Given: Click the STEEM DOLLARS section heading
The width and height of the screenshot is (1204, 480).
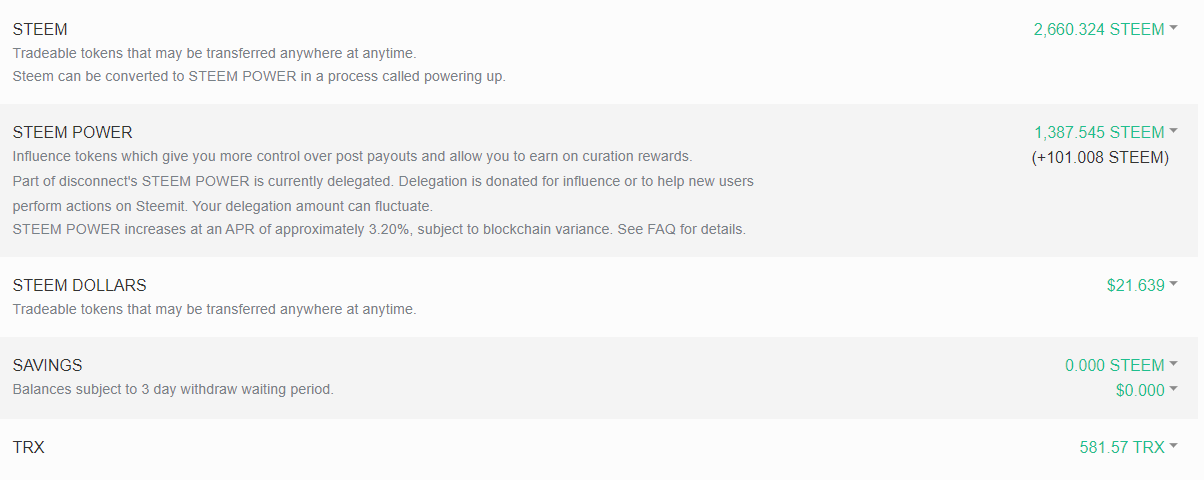Looking at the screenshot, I should click(79, 285).
